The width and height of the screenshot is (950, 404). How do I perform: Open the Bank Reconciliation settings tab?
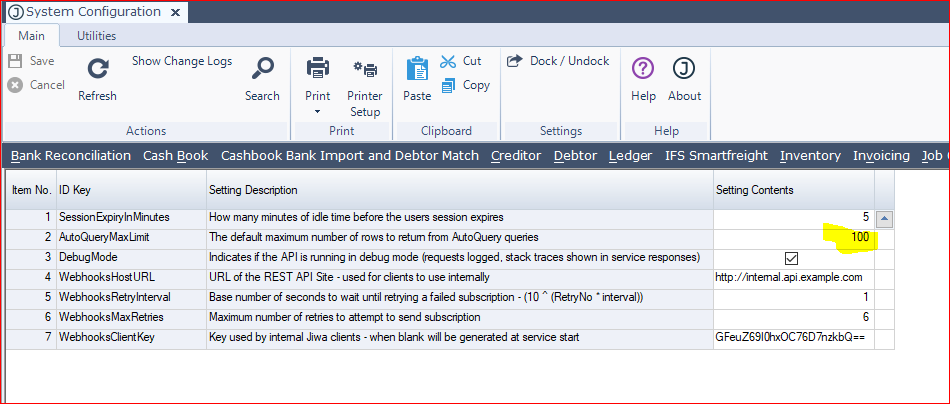coord(71,155)
